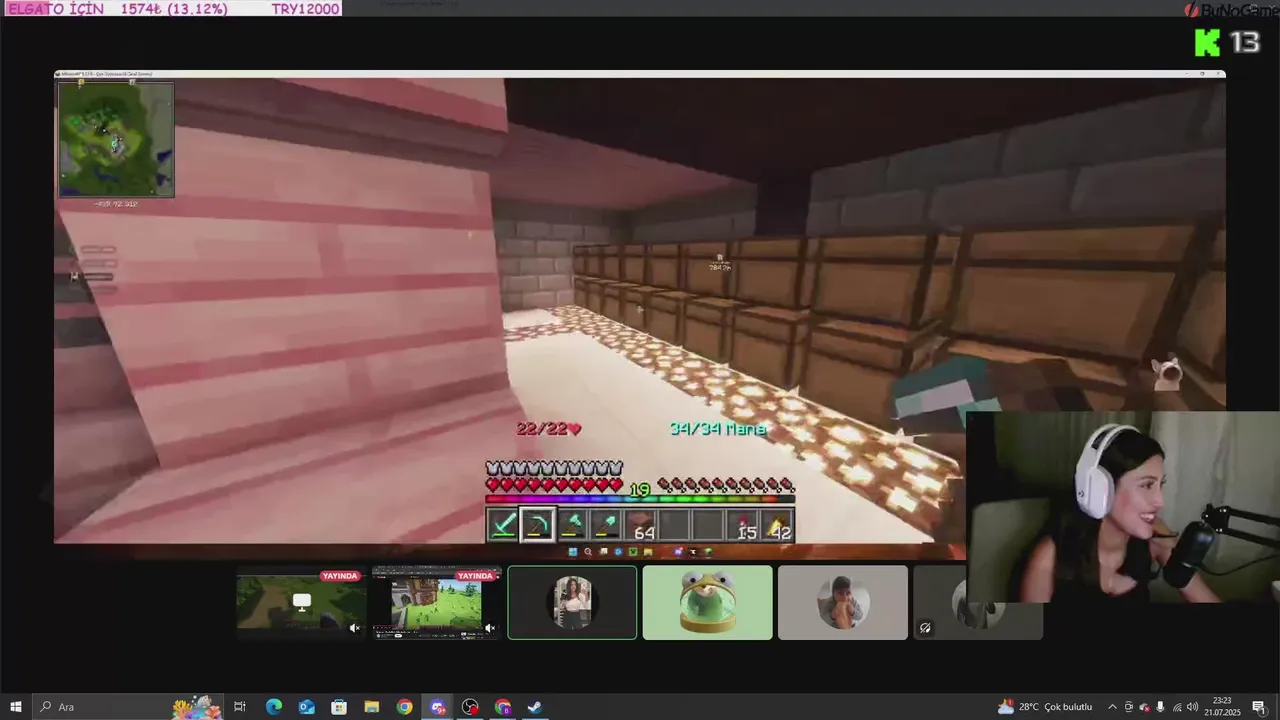The height and width of the screenshot is (720, 1280).
Task: Select the child photo participant tile
Action: click(843, 602)
